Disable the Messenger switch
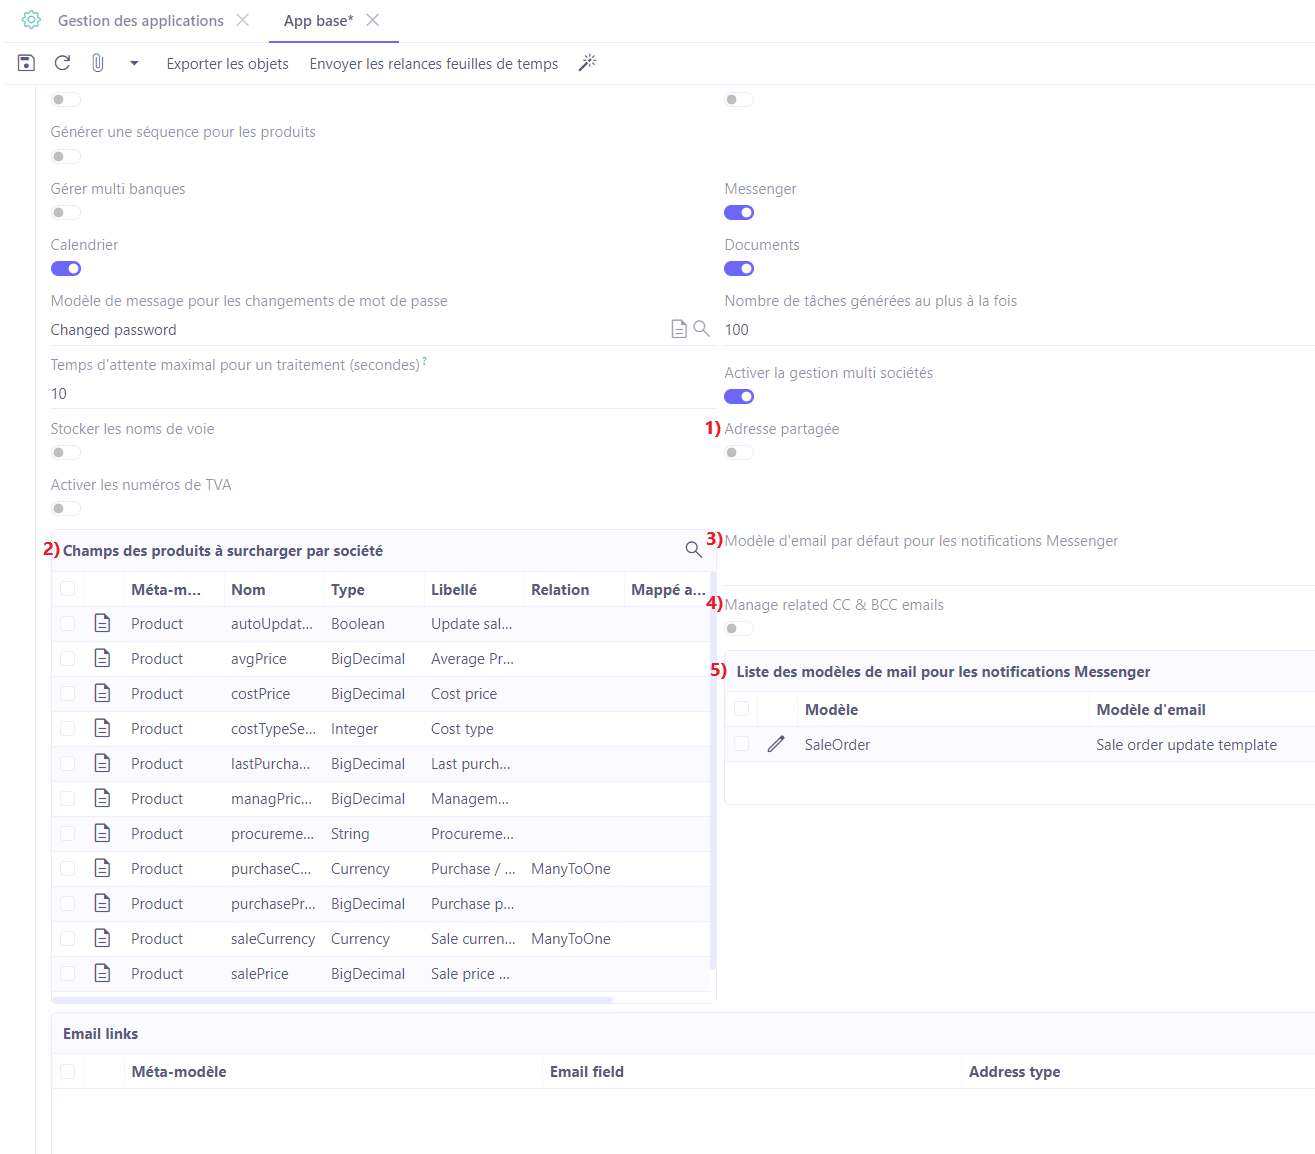Image resolution: width=1315 pixels, height=1154 pixels. [x=739, y=212]
